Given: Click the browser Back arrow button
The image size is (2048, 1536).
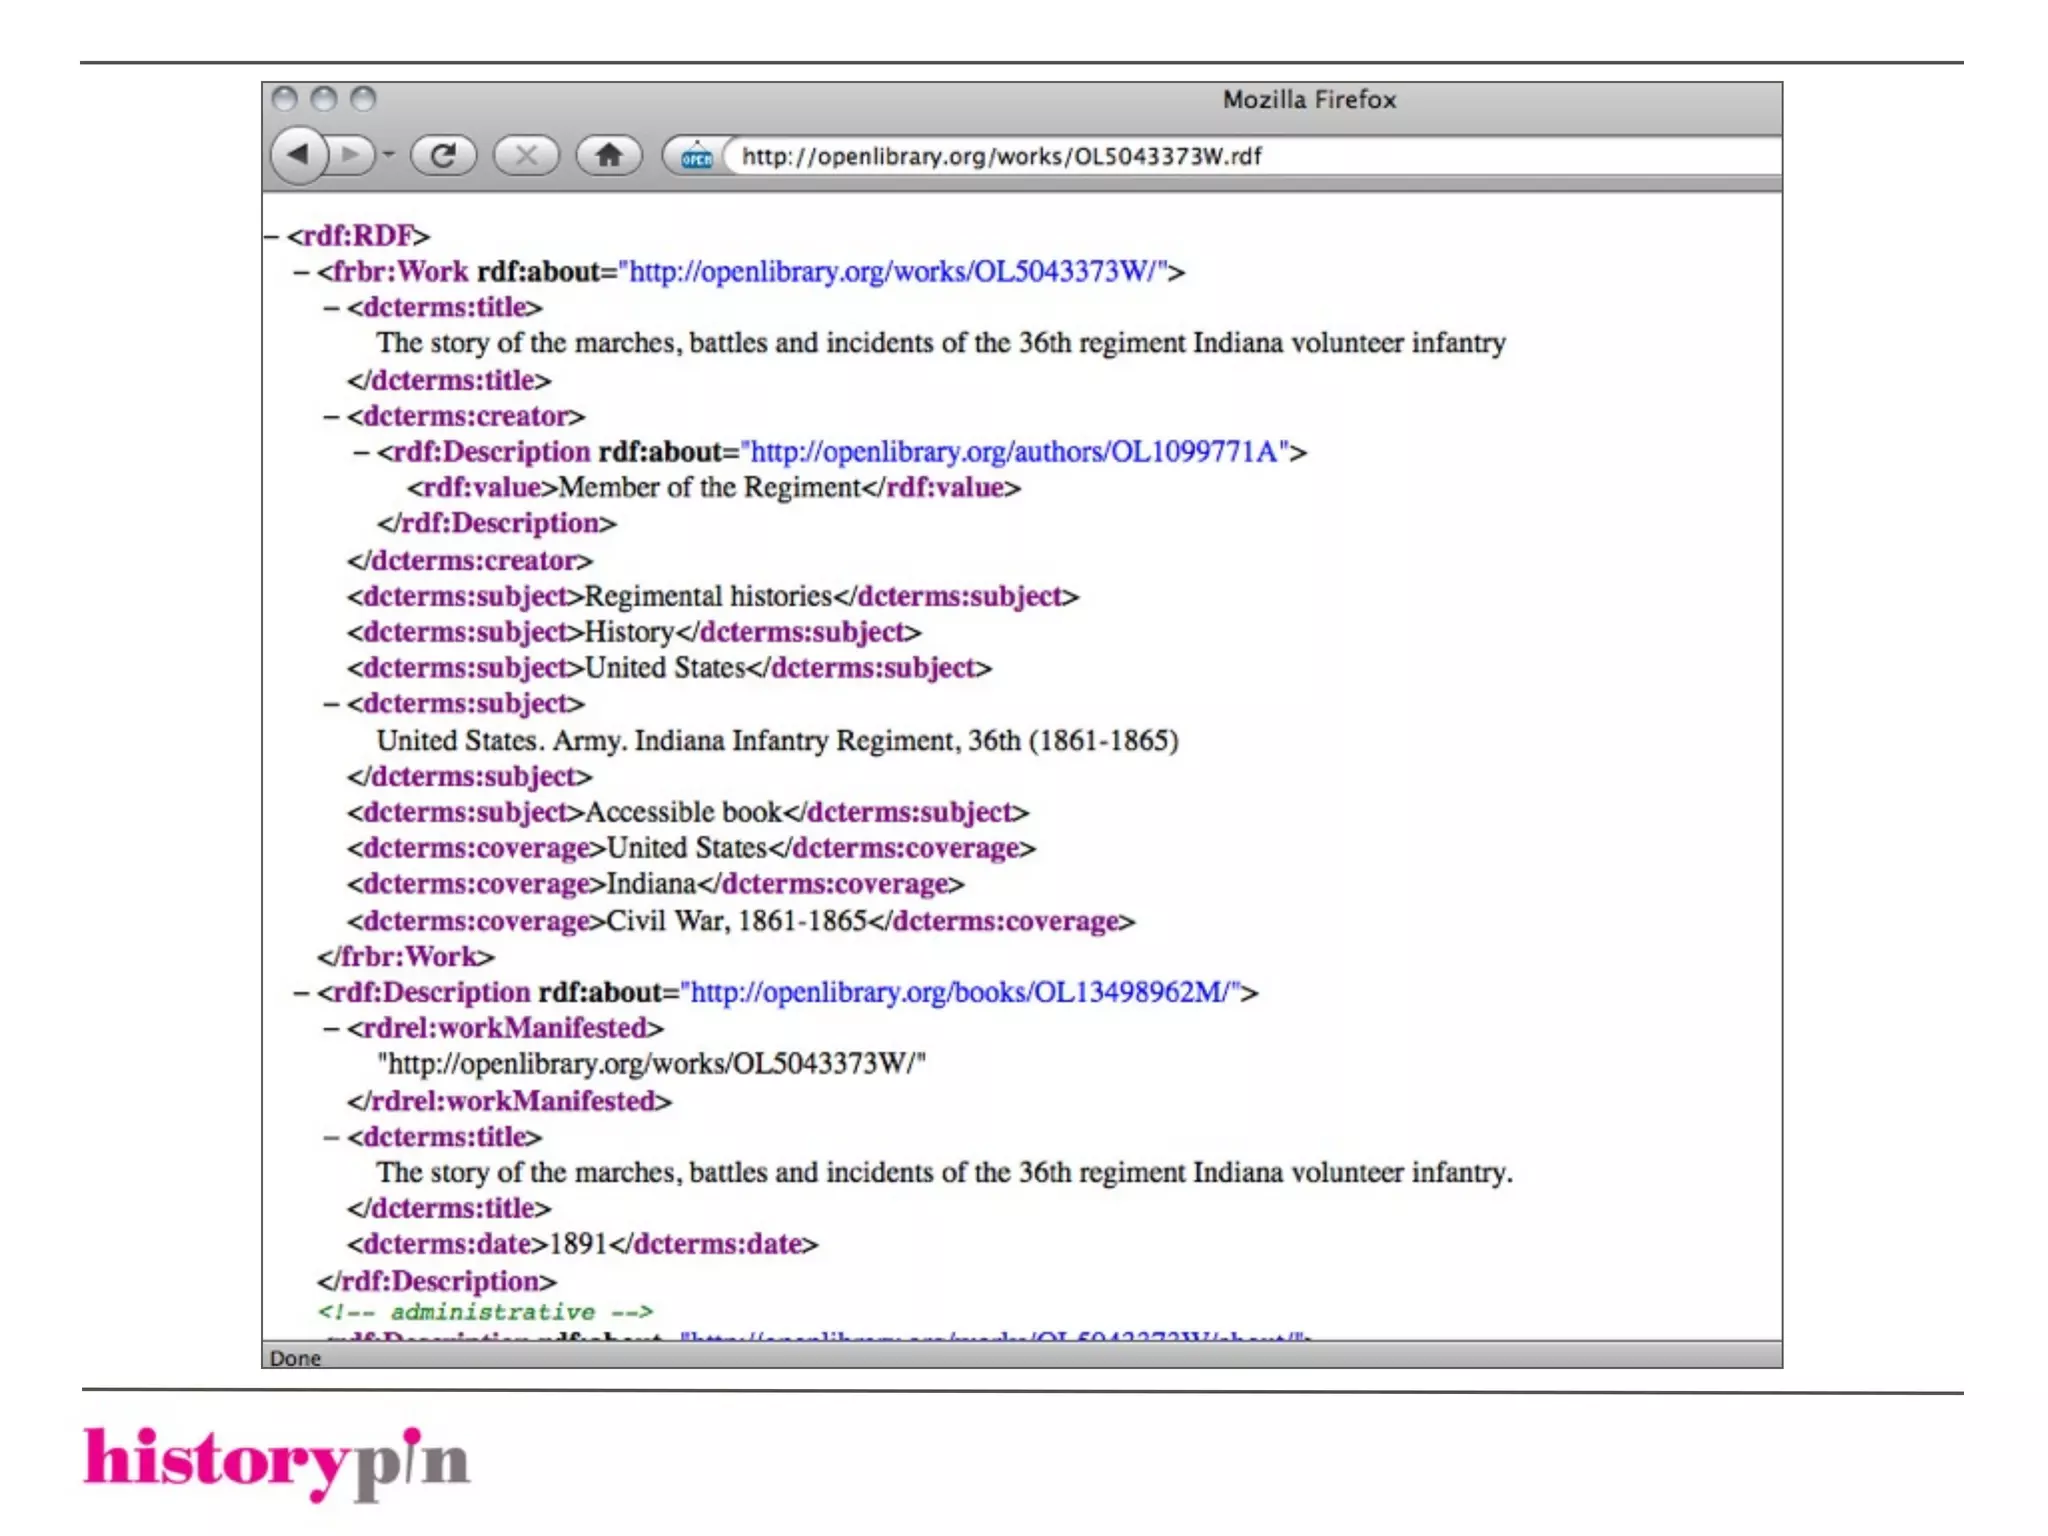Looking at the screenshot, I should 297,155.
